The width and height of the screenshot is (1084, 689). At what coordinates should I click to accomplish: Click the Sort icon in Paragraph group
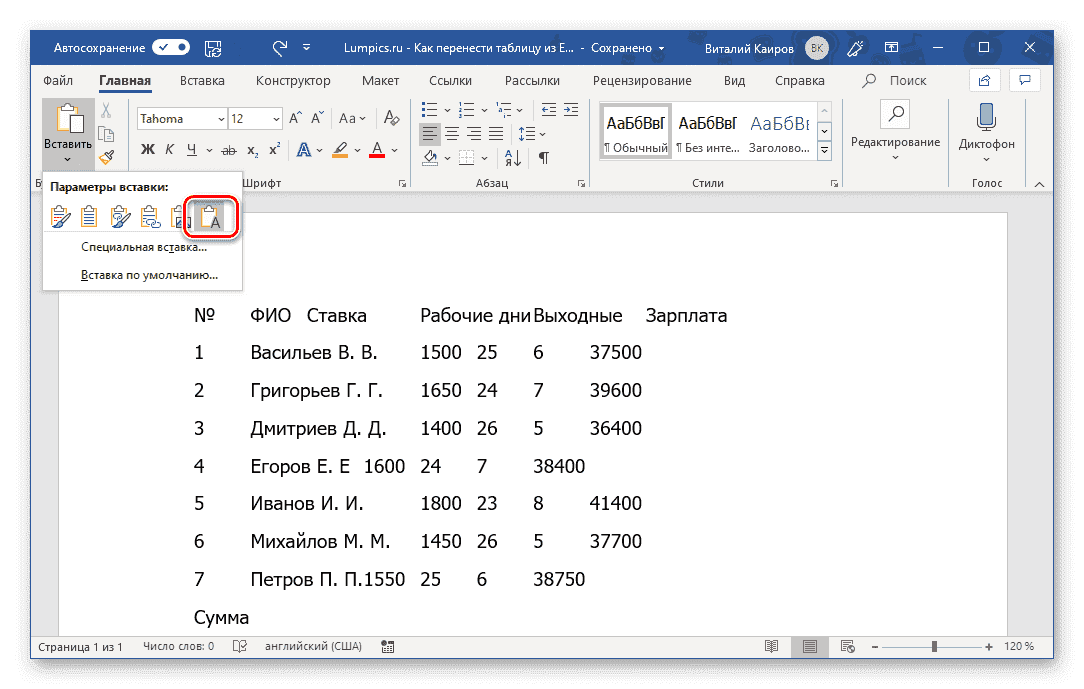tap(511, 158)
